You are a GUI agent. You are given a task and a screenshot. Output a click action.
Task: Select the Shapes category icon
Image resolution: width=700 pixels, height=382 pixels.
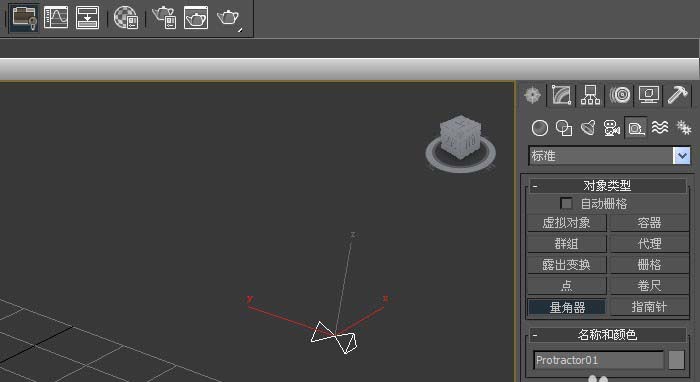point(564,128)
